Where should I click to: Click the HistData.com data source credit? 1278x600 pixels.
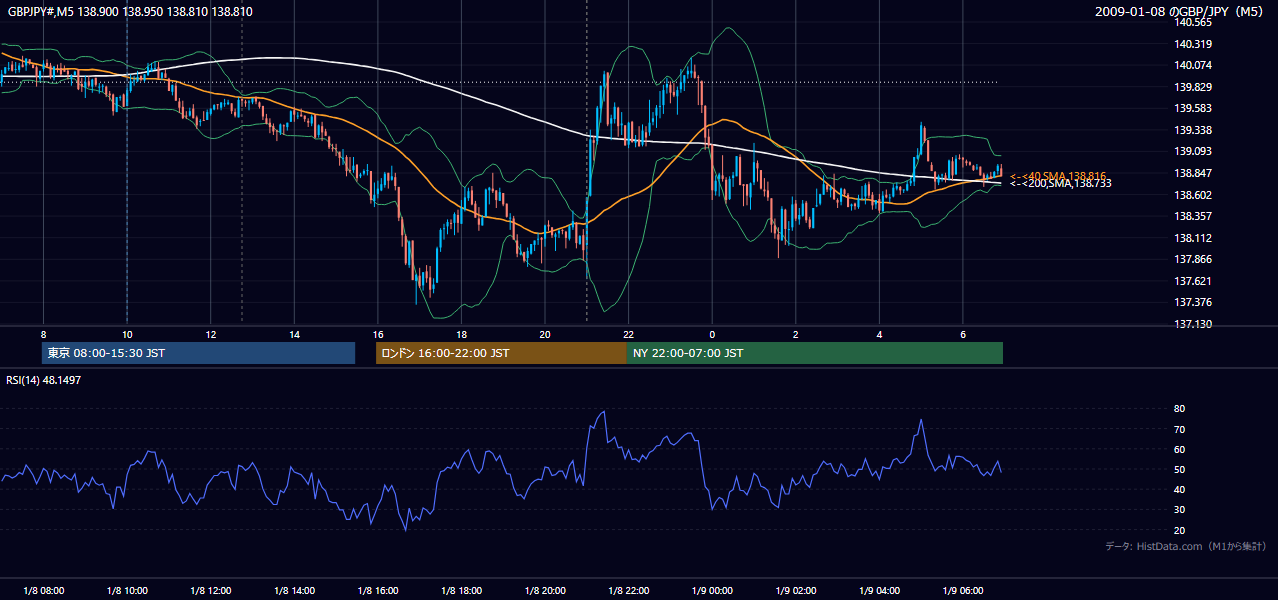point(1186,546)
